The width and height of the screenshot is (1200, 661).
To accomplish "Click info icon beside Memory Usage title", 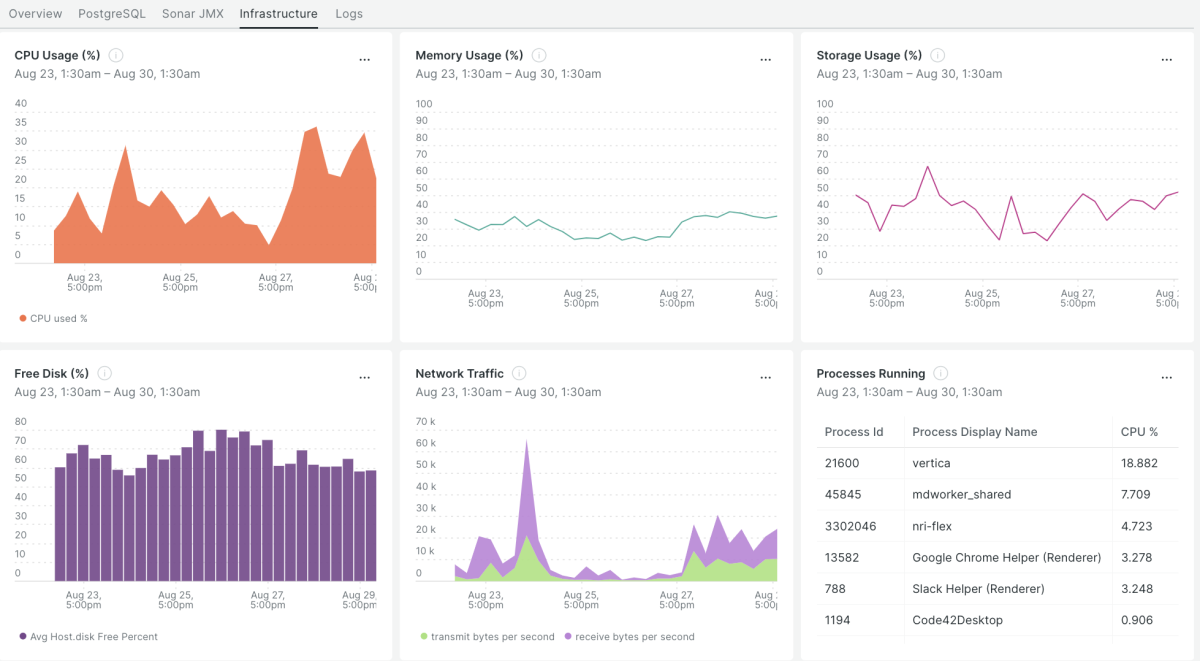I will point(539,55).
